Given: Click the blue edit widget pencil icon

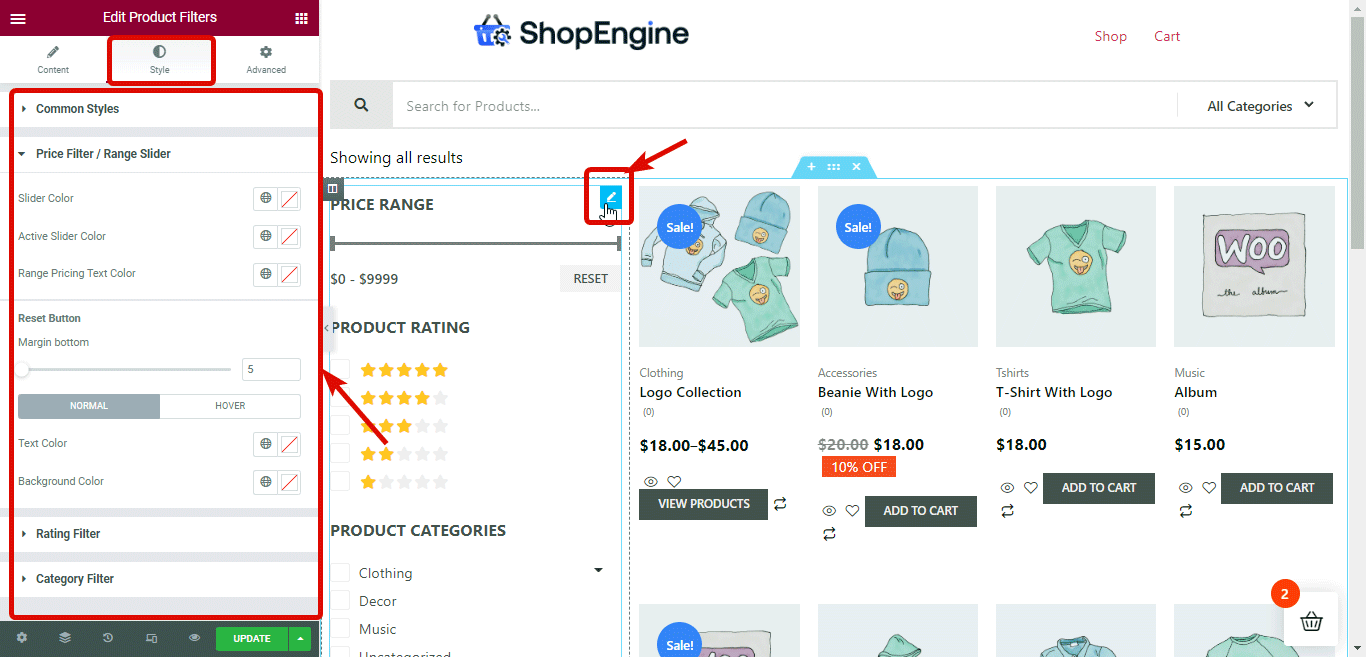Looking at the screenshot, I should click(x=611, y=197).
